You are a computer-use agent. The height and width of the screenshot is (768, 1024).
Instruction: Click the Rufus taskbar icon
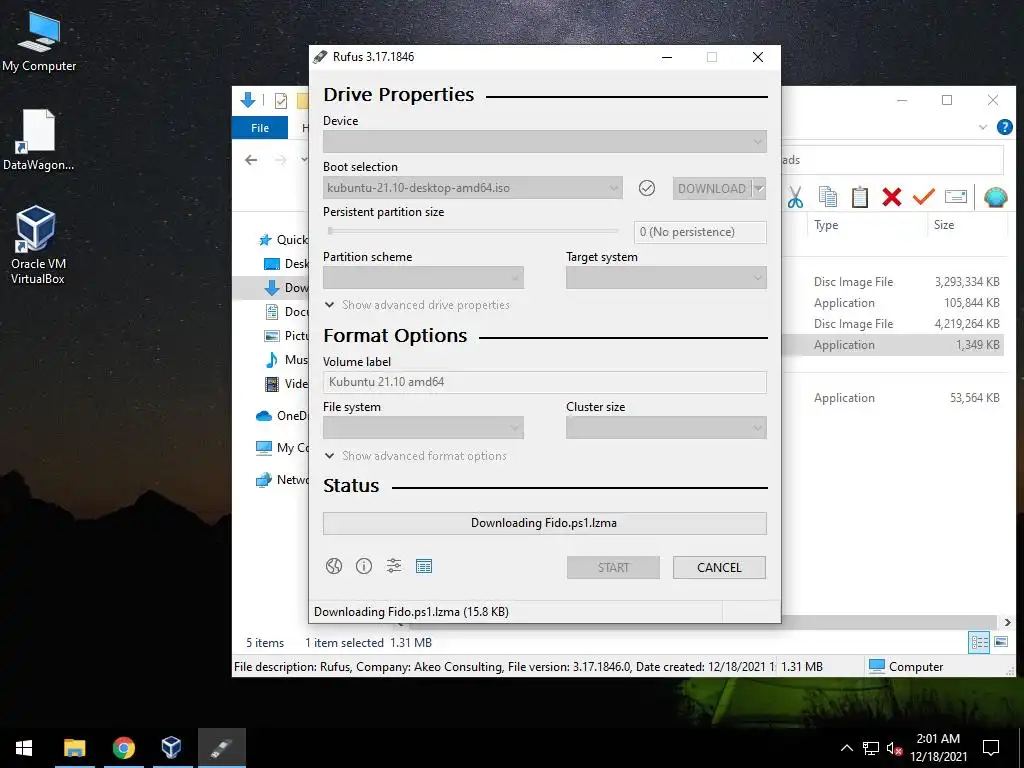[x=222, y=748]
